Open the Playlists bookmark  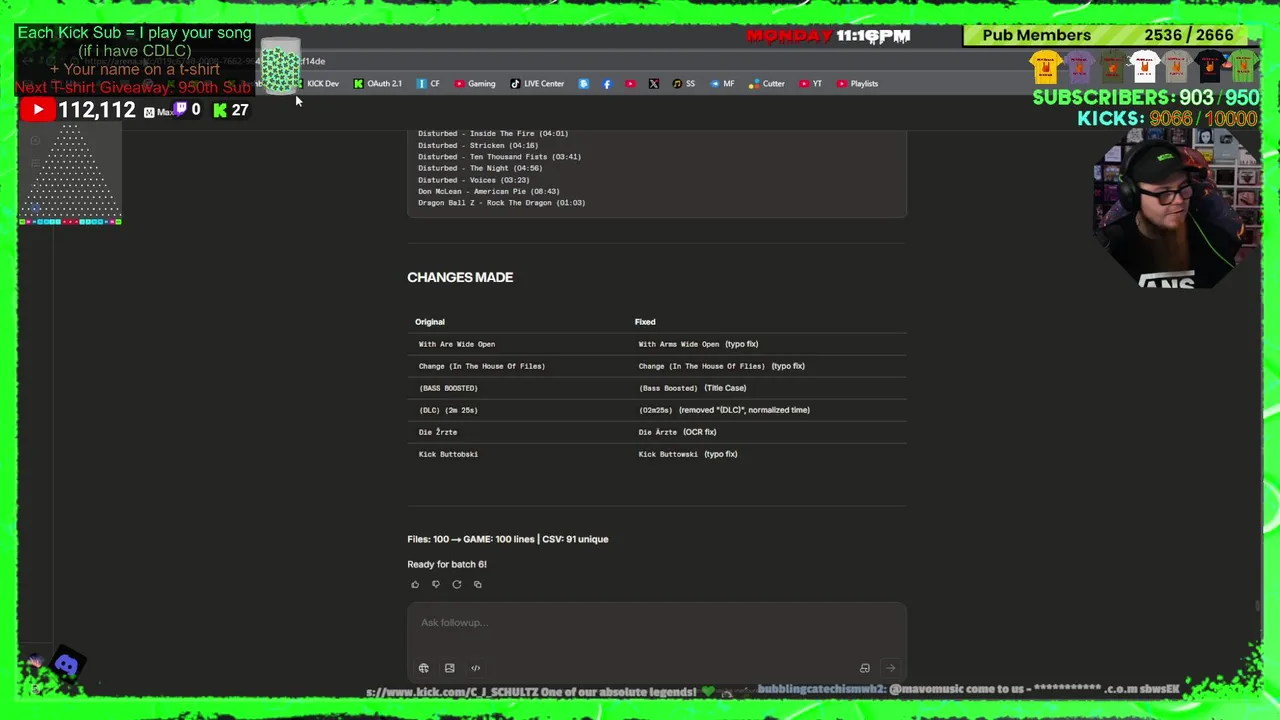[x=857, y=84]
